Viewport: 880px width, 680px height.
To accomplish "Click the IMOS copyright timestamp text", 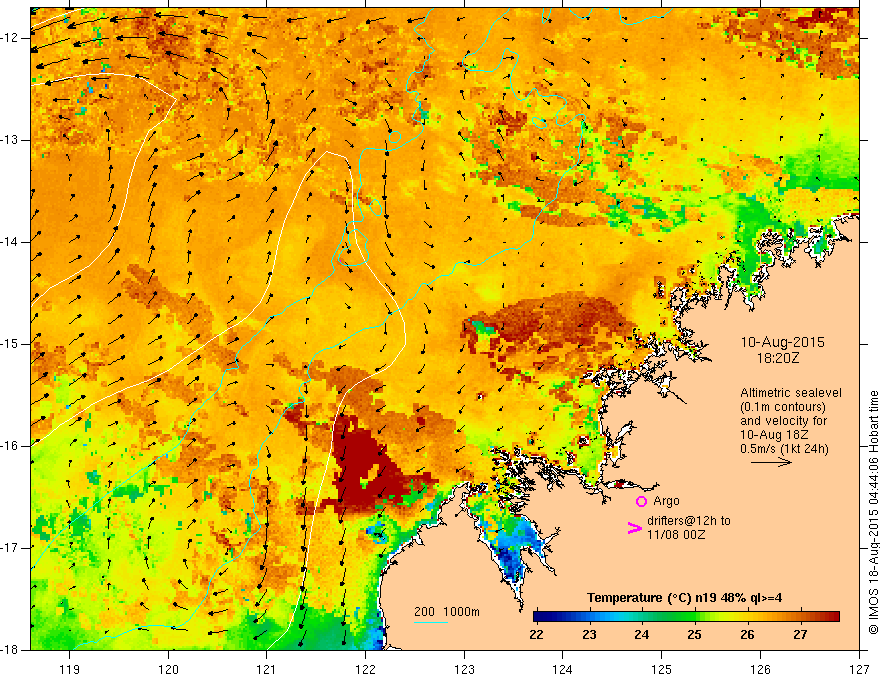I will pos(873,513).
